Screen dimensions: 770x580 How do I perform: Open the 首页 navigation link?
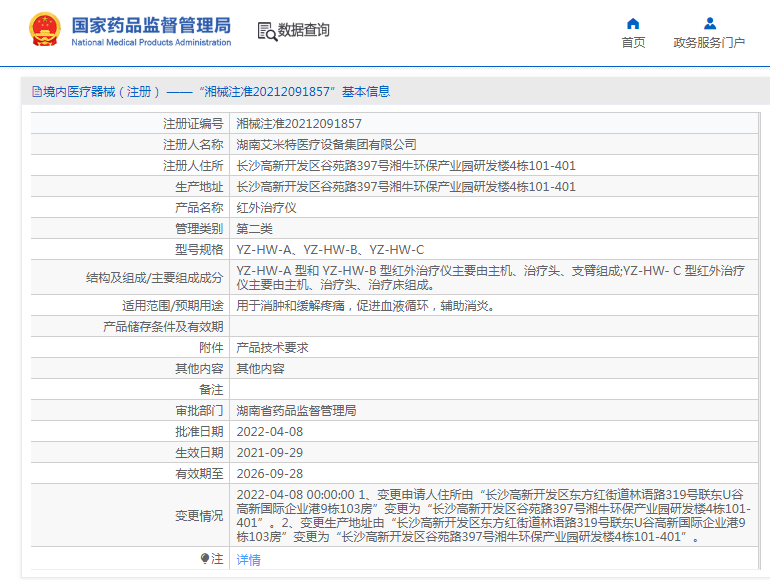click(x=633, y=43)
